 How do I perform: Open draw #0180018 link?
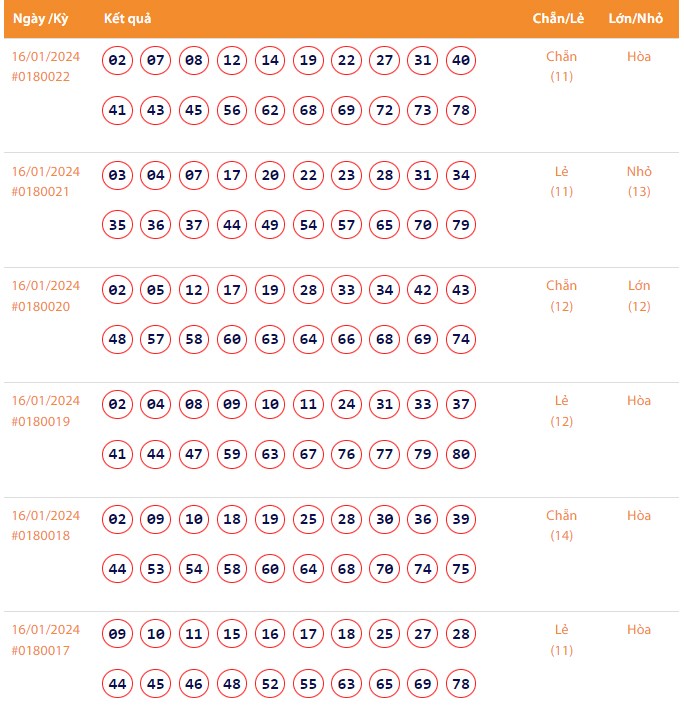41,537
